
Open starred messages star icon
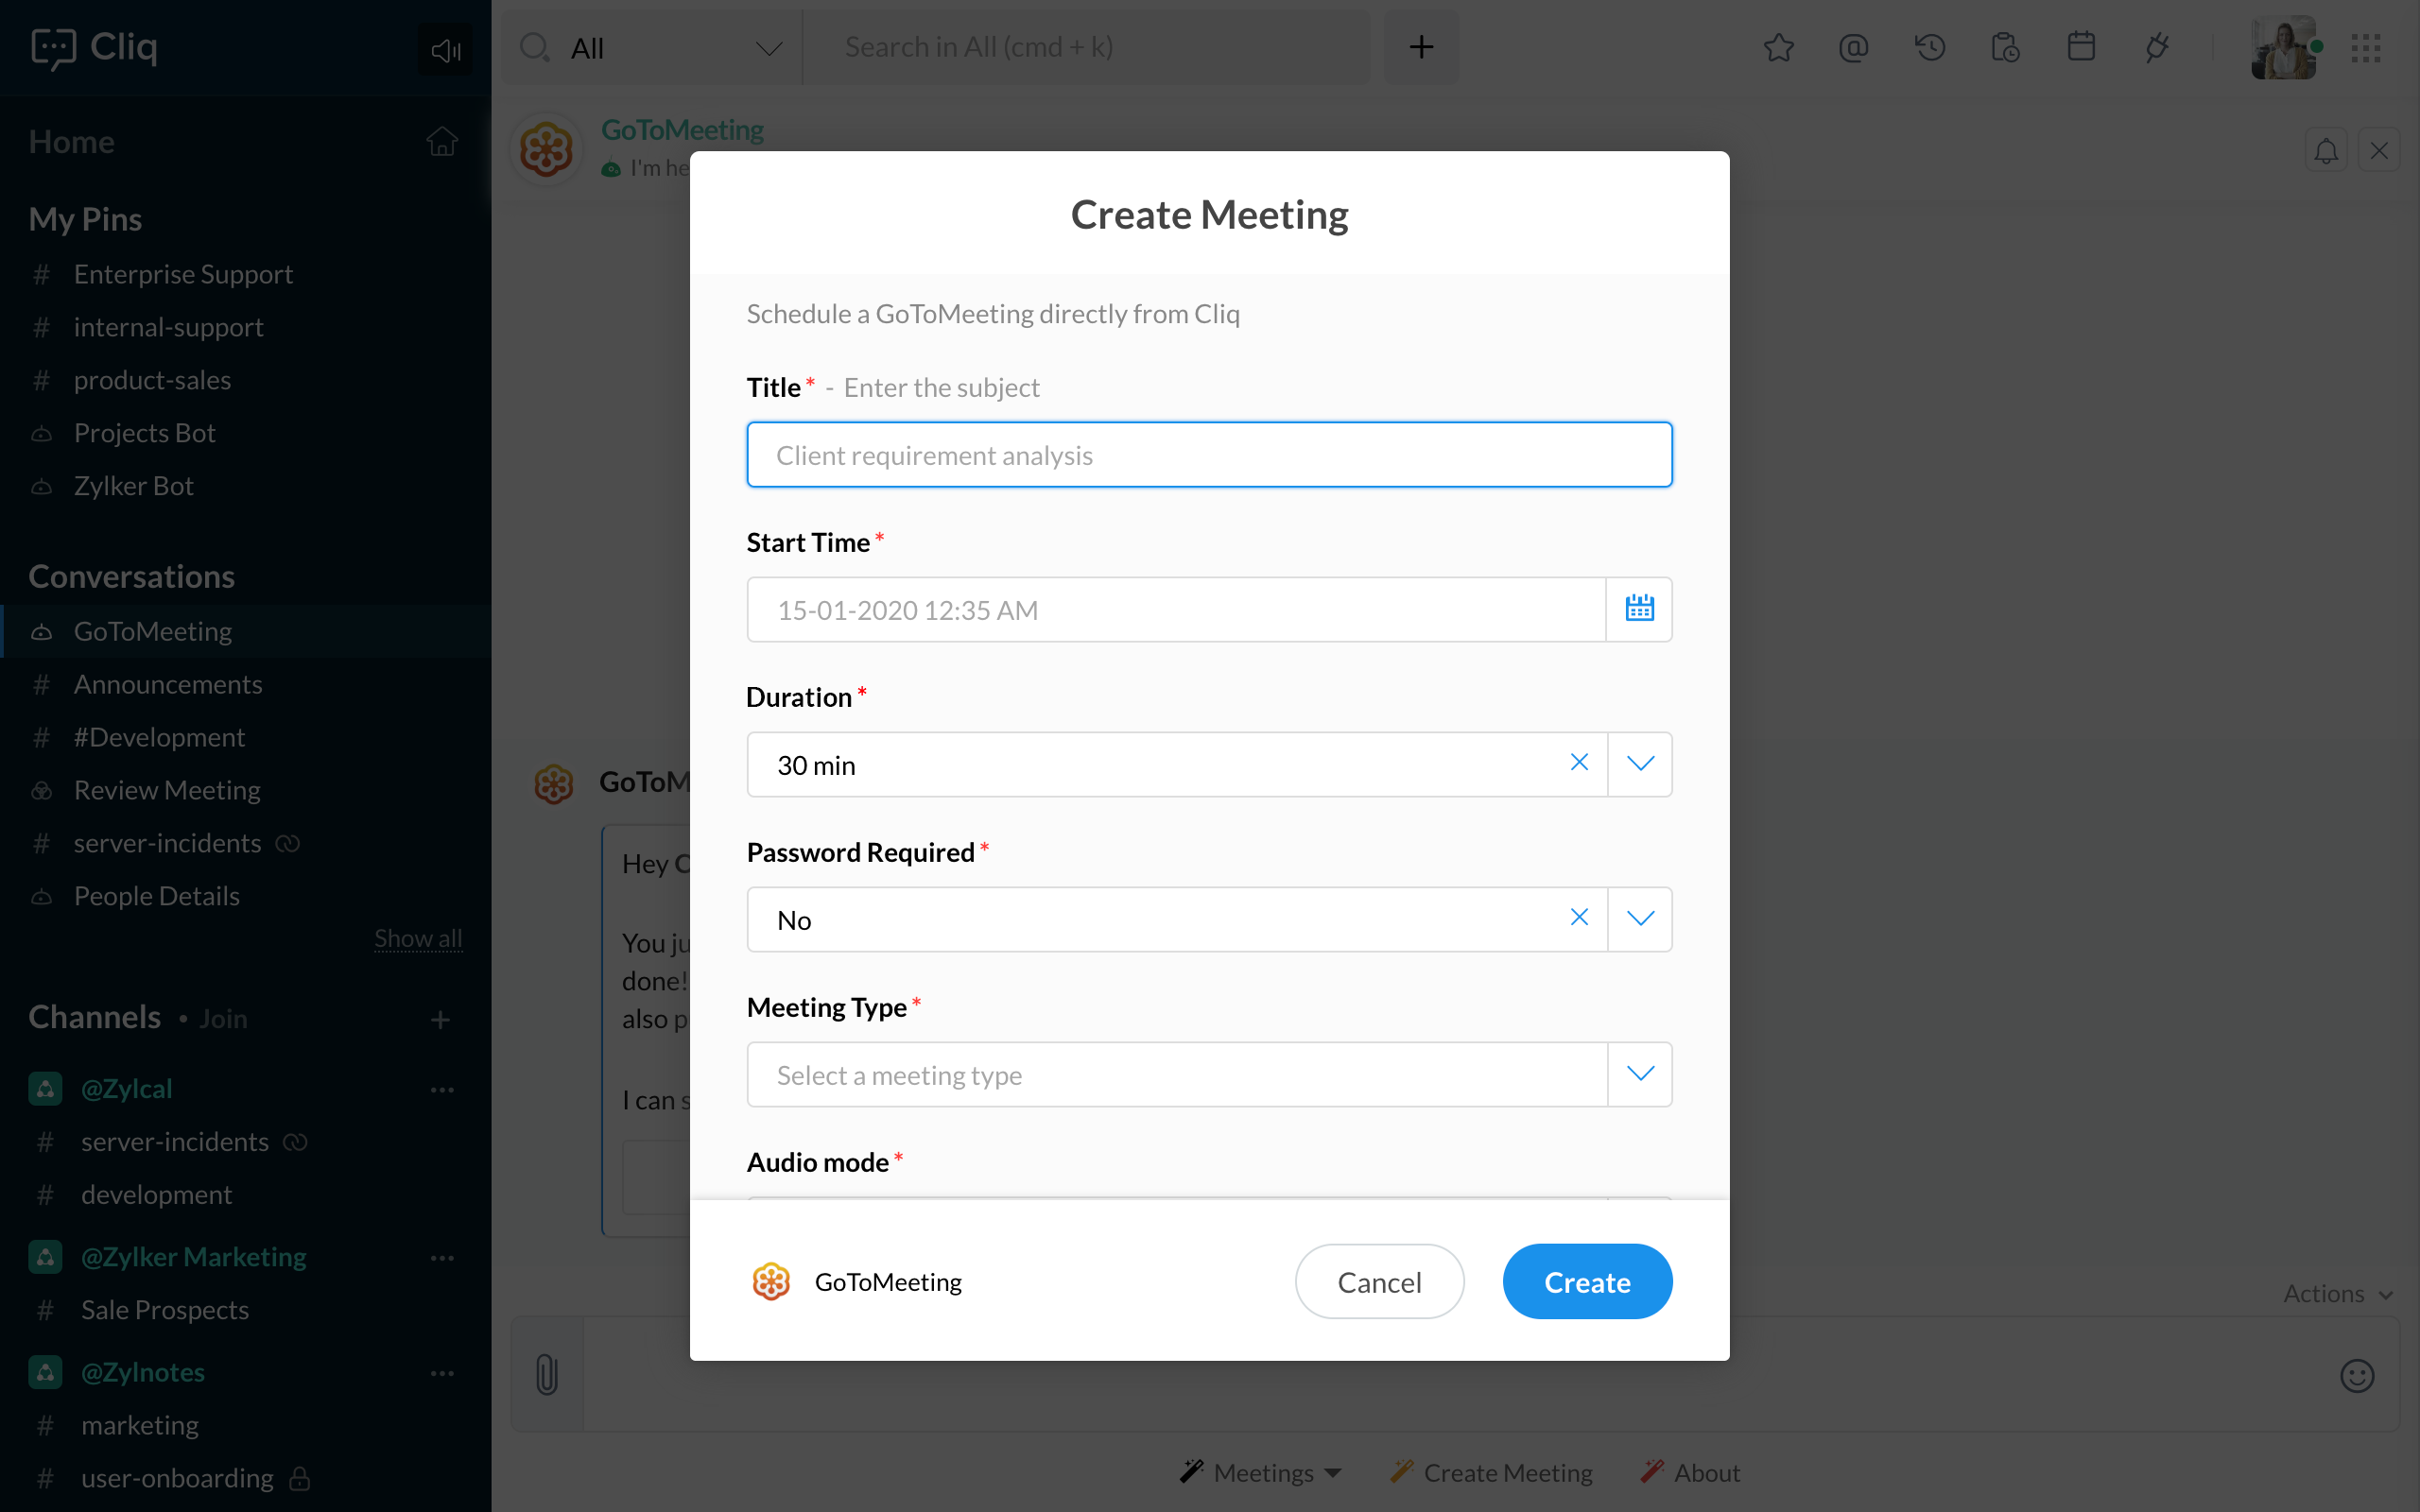tap(1778, 47)
